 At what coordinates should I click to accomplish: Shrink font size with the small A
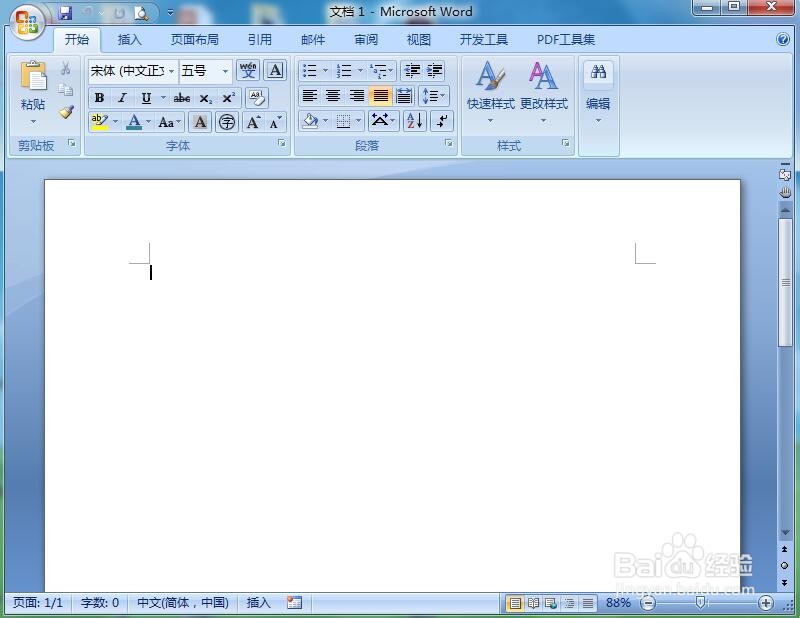(276, 122)
